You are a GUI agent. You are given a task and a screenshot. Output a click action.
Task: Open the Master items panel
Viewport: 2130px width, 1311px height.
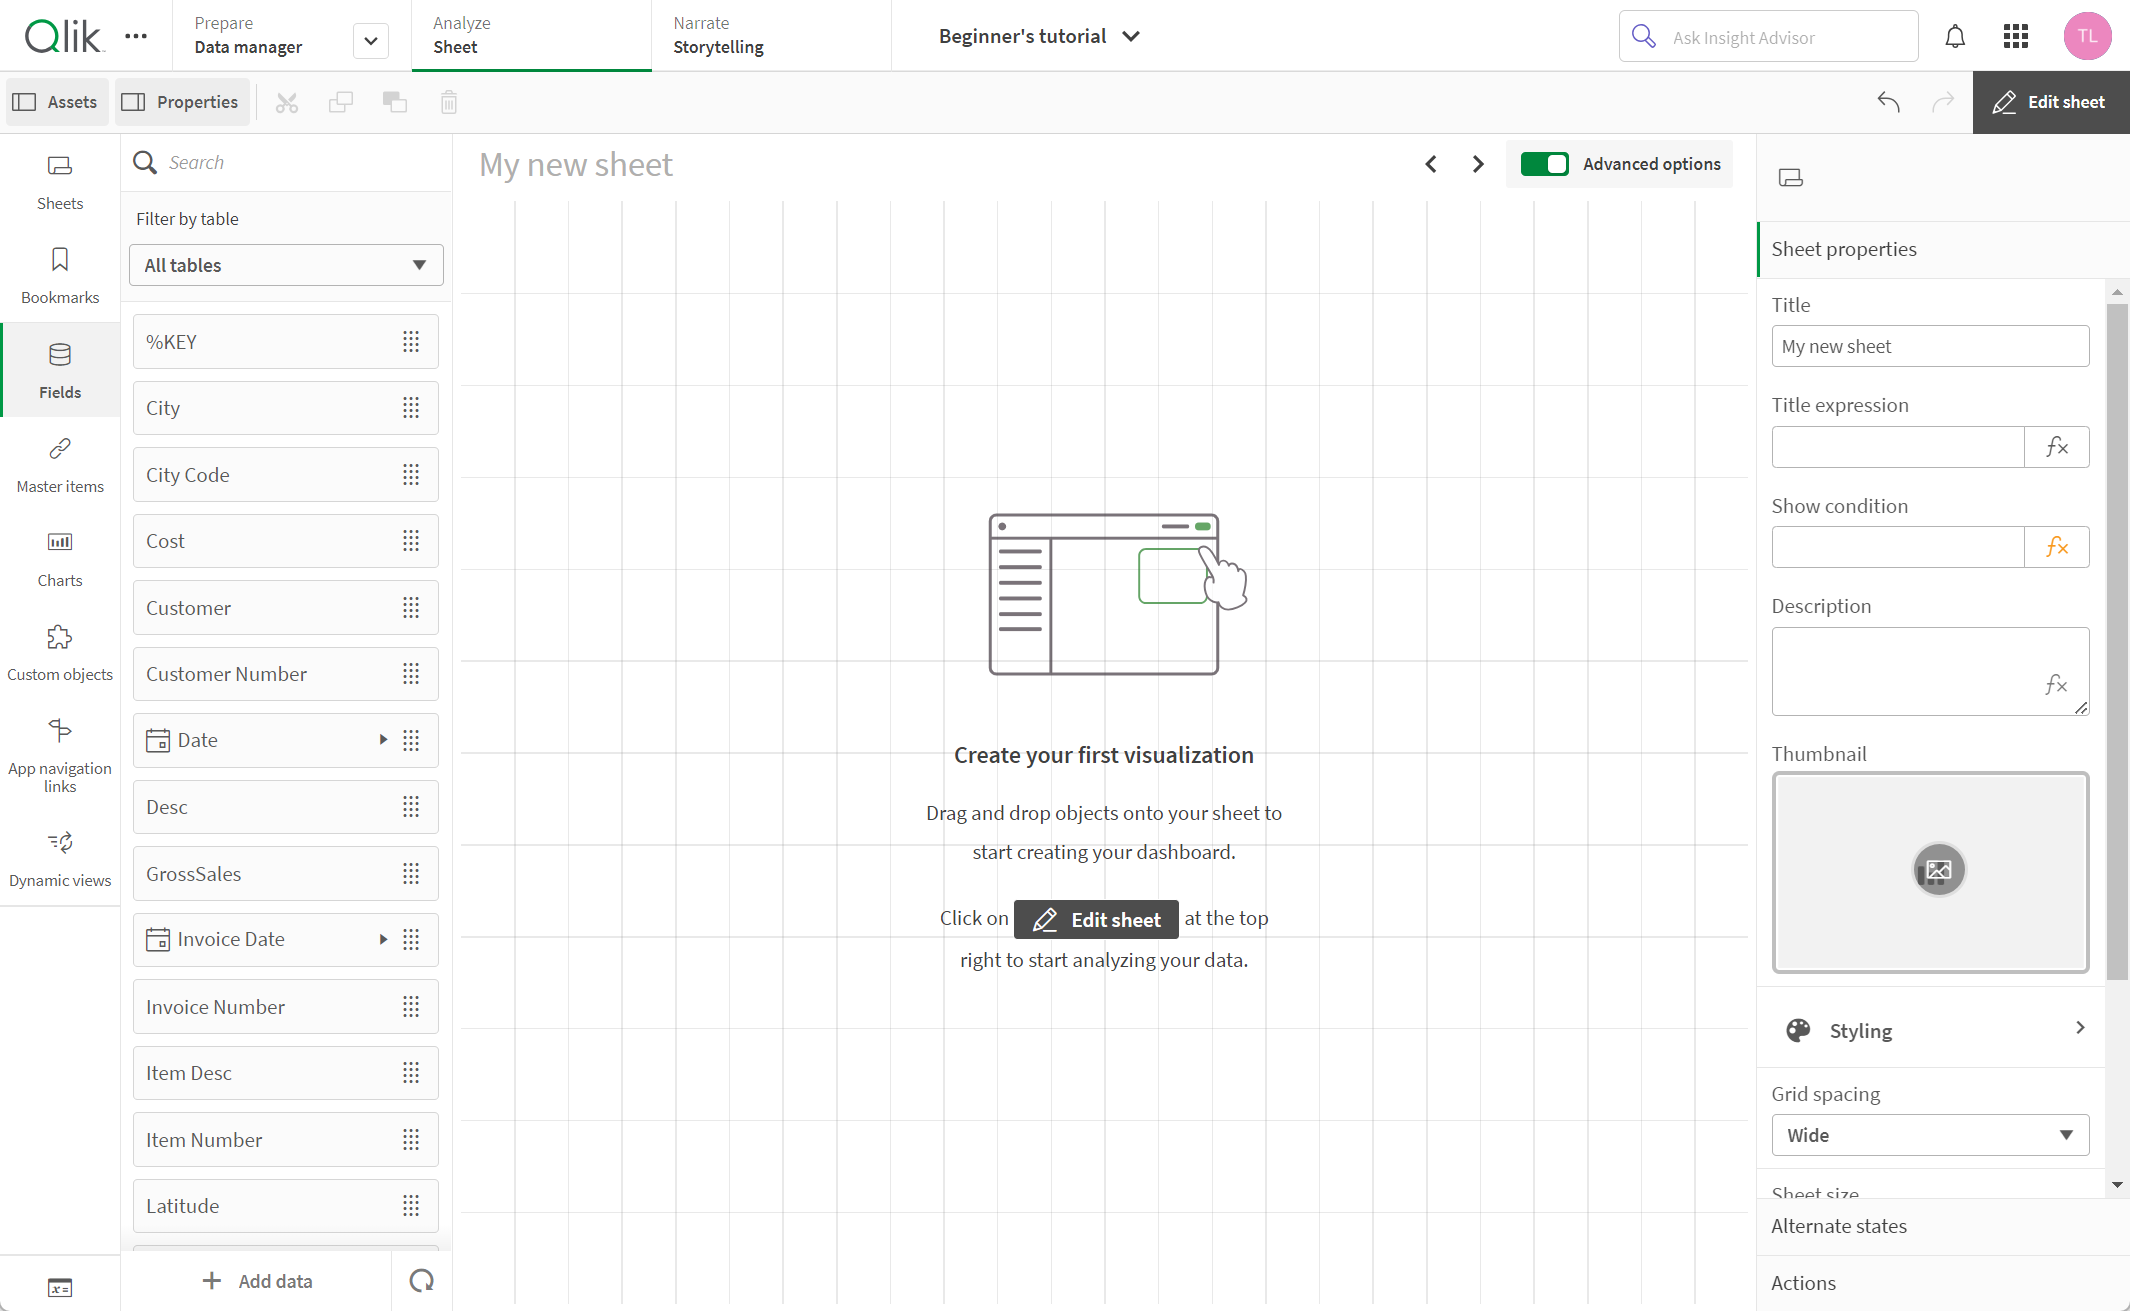tap(59, 467)
